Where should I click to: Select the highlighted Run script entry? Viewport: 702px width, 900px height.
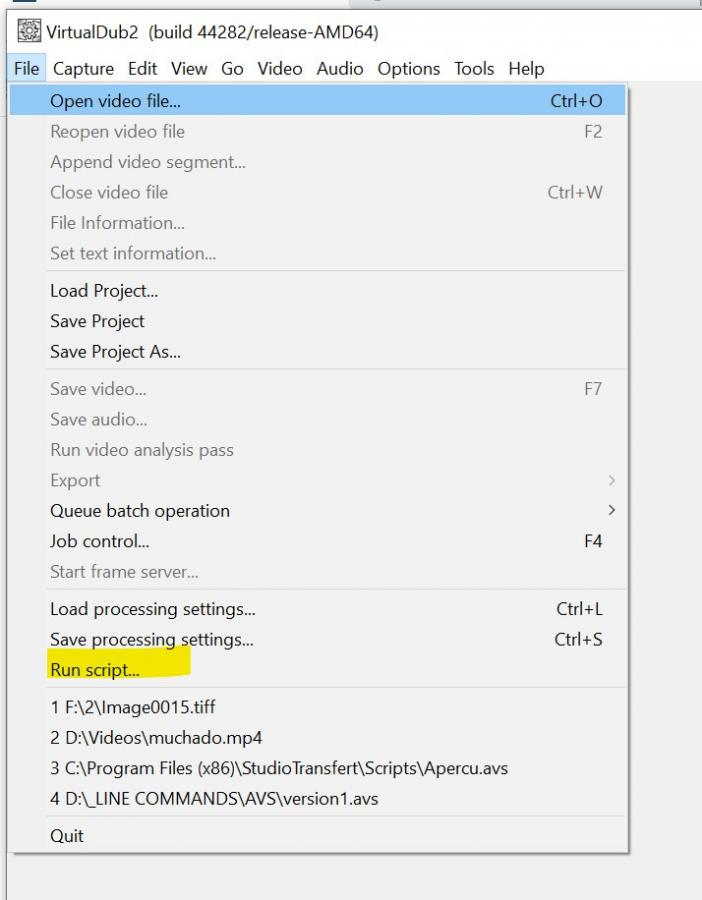[x=317, y=670]
